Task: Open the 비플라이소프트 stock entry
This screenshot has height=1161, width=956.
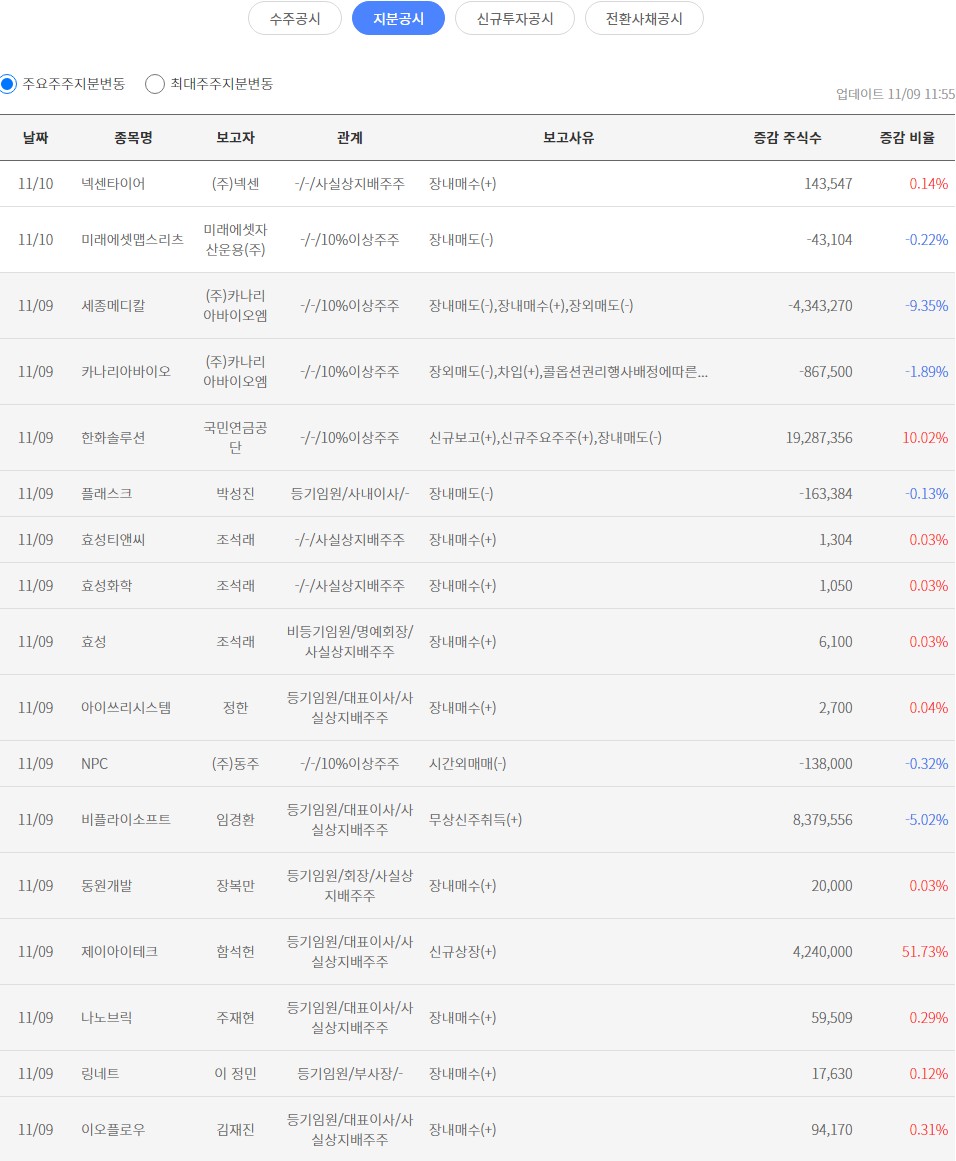Action: coord(126,820)
